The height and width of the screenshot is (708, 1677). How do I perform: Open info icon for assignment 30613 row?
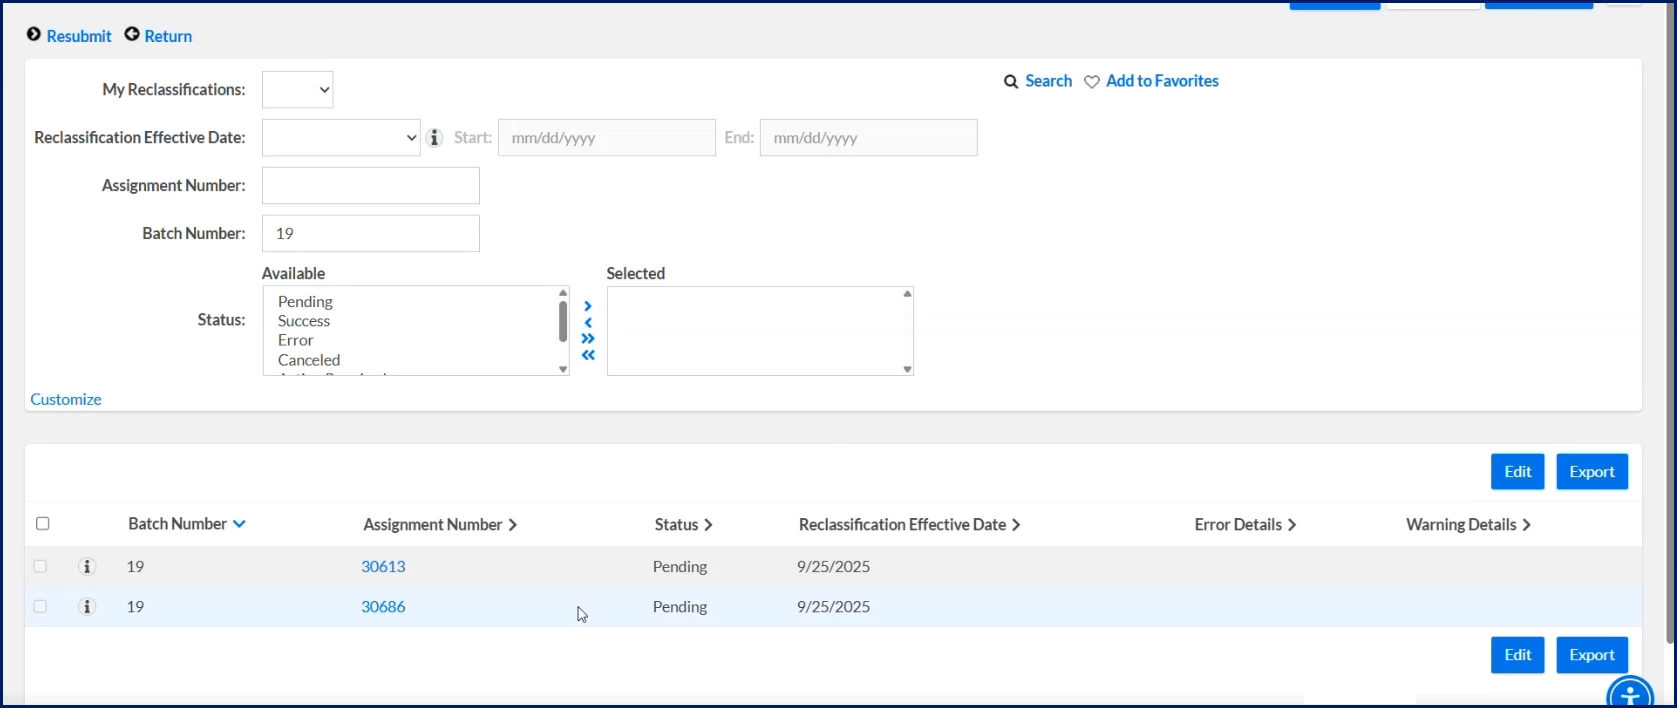(x=87, y=567)
